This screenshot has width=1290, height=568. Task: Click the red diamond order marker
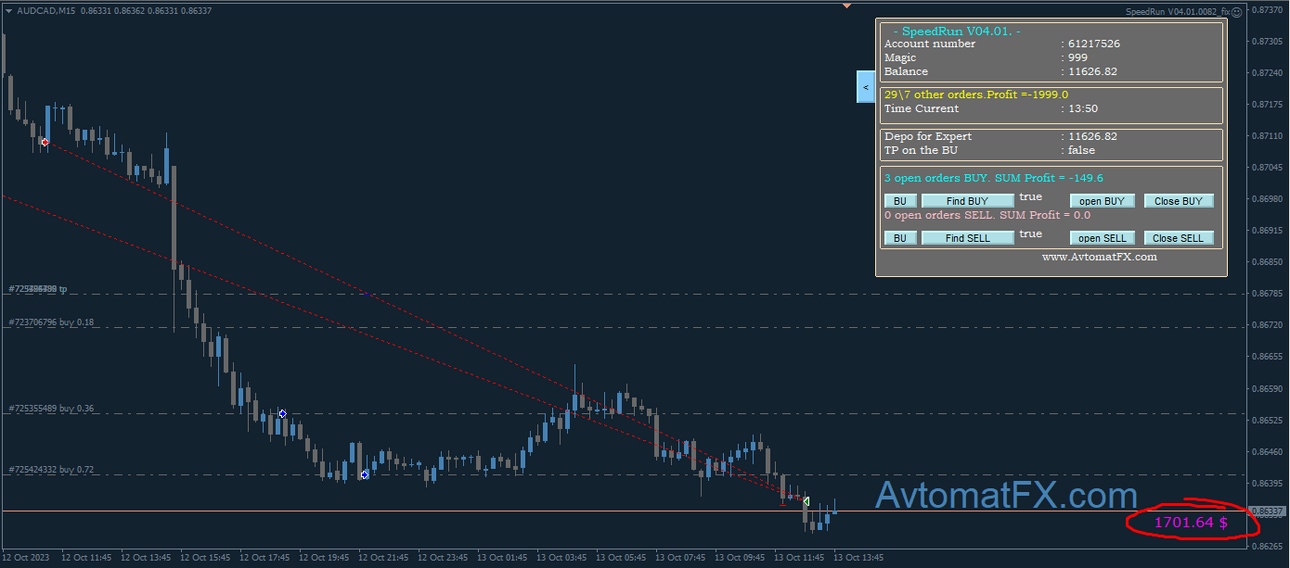44,142
